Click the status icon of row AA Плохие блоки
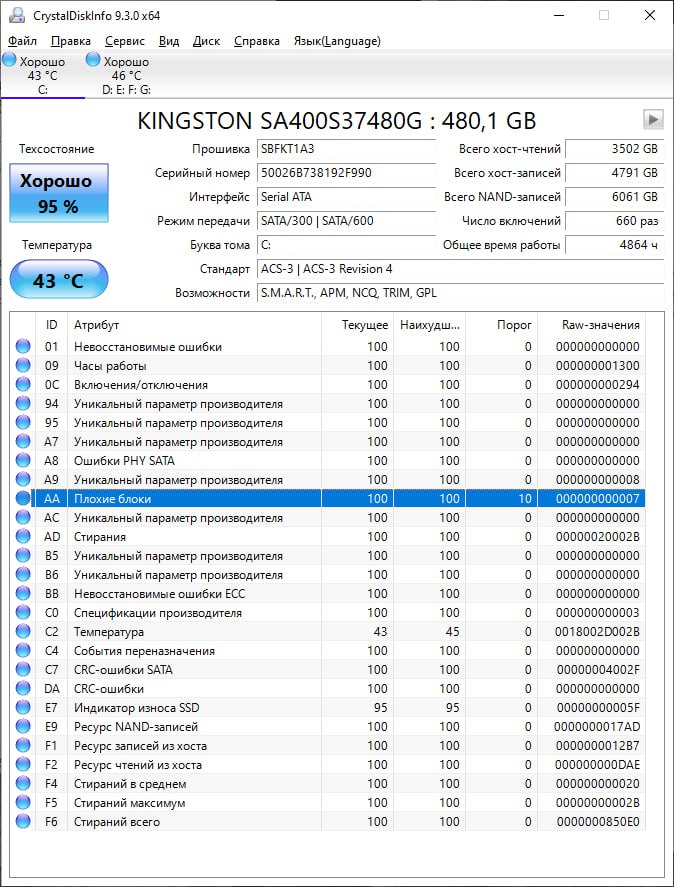674x887 pixels. (23, 498)
